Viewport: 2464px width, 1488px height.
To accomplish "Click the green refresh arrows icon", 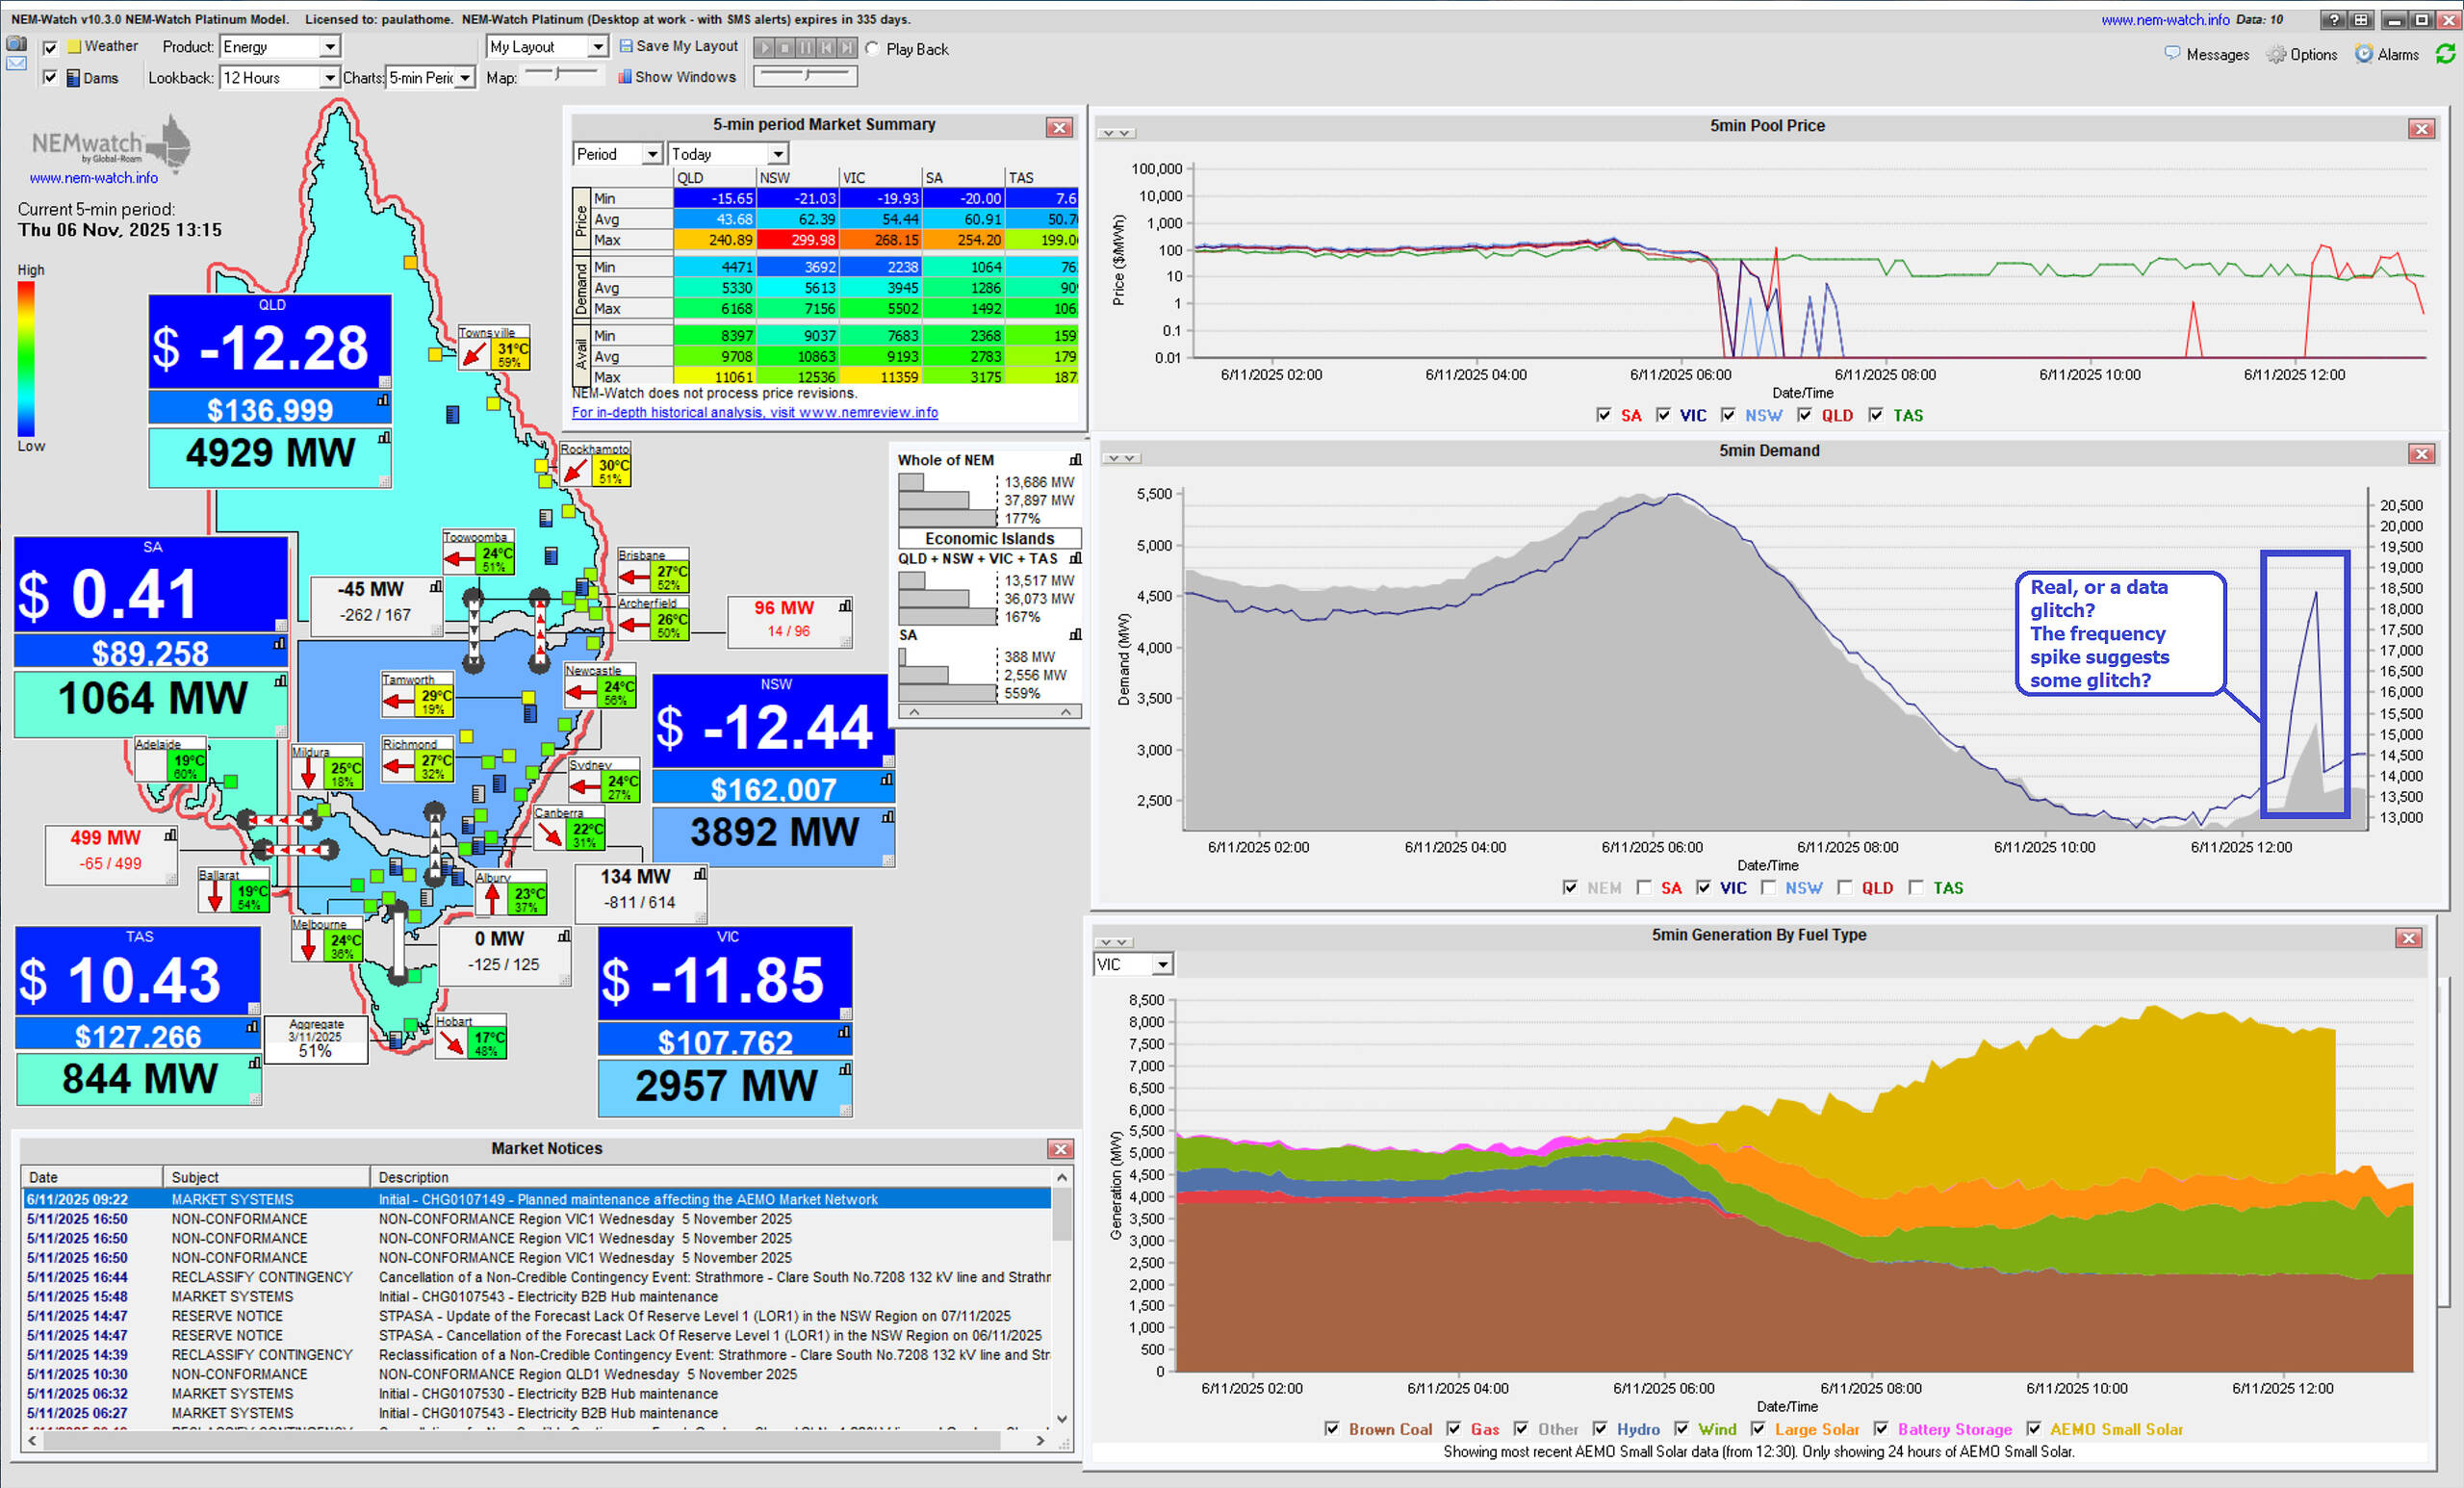I will coord(2445,54).
